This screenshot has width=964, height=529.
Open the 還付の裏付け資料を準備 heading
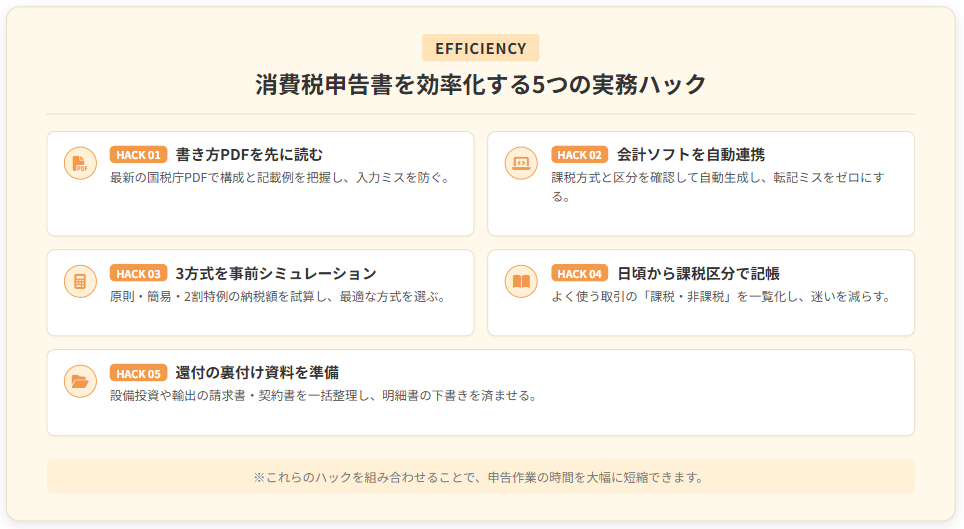tap(257, 373)
